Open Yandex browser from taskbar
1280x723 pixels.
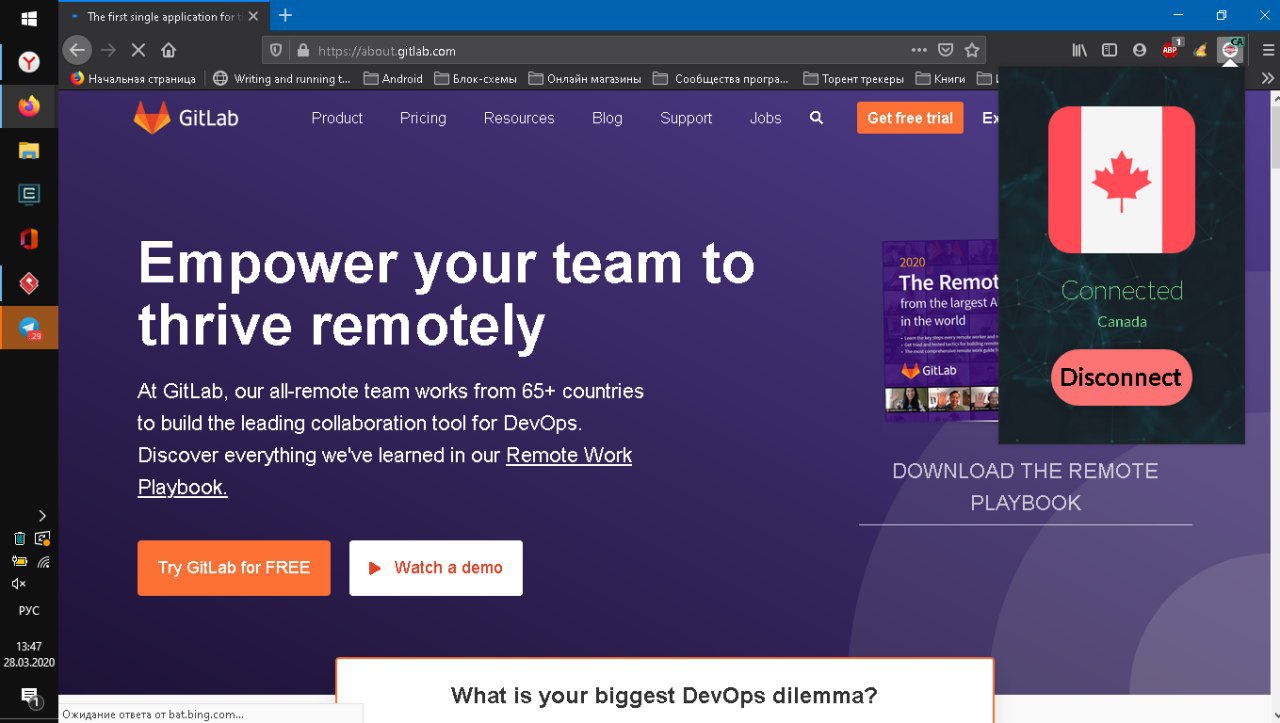29,63
